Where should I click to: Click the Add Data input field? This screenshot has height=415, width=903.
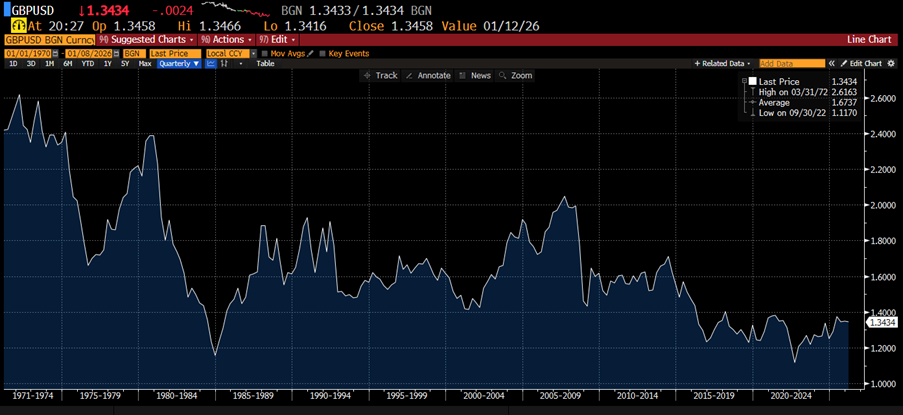(792, 63)
